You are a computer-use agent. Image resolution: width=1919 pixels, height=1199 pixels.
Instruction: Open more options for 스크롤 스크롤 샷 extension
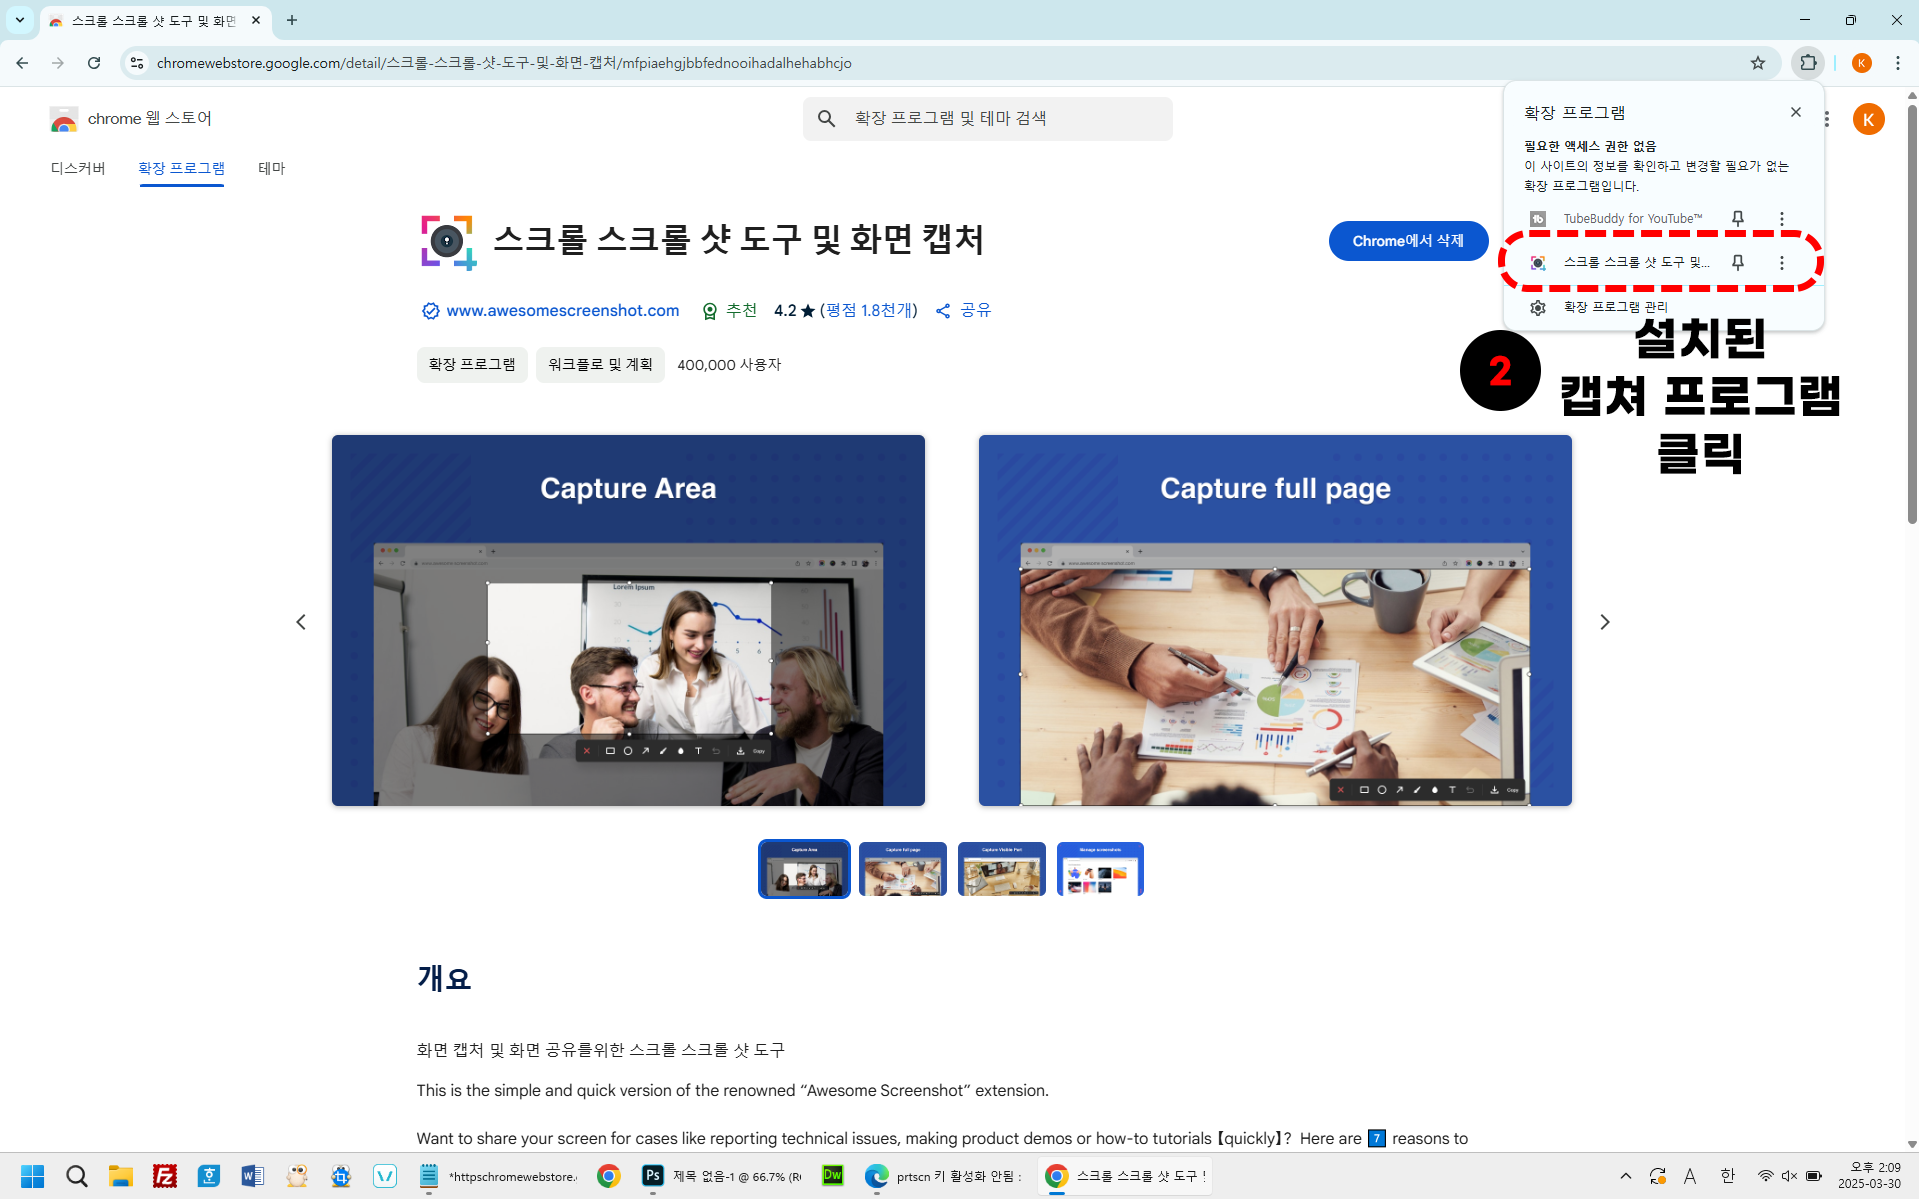click(1781, 262)
